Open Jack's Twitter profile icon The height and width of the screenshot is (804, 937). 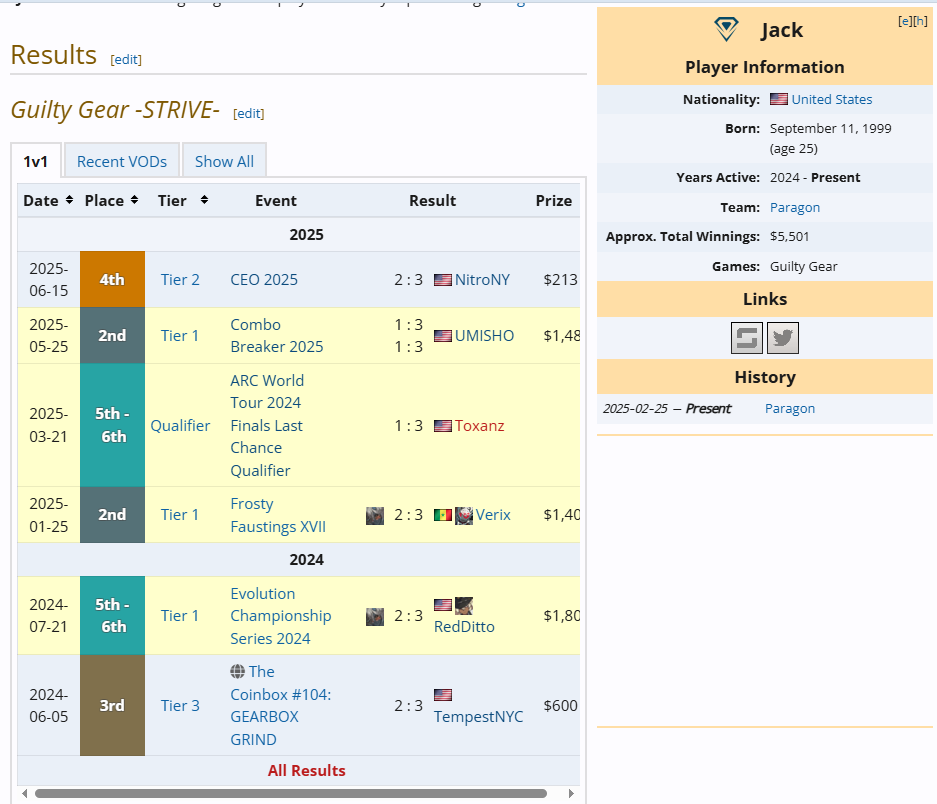pyautogui.click(x=783, y=338)
